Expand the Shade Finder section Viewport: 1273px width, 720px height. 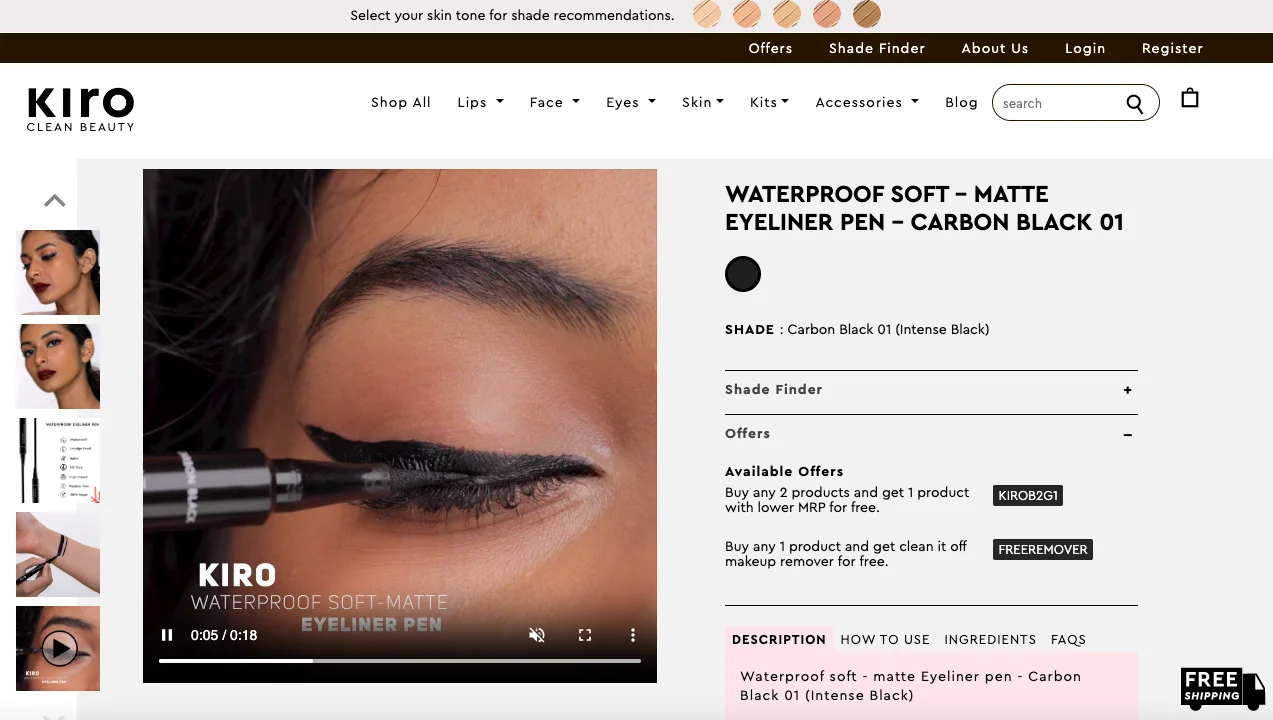click(931, 390)
